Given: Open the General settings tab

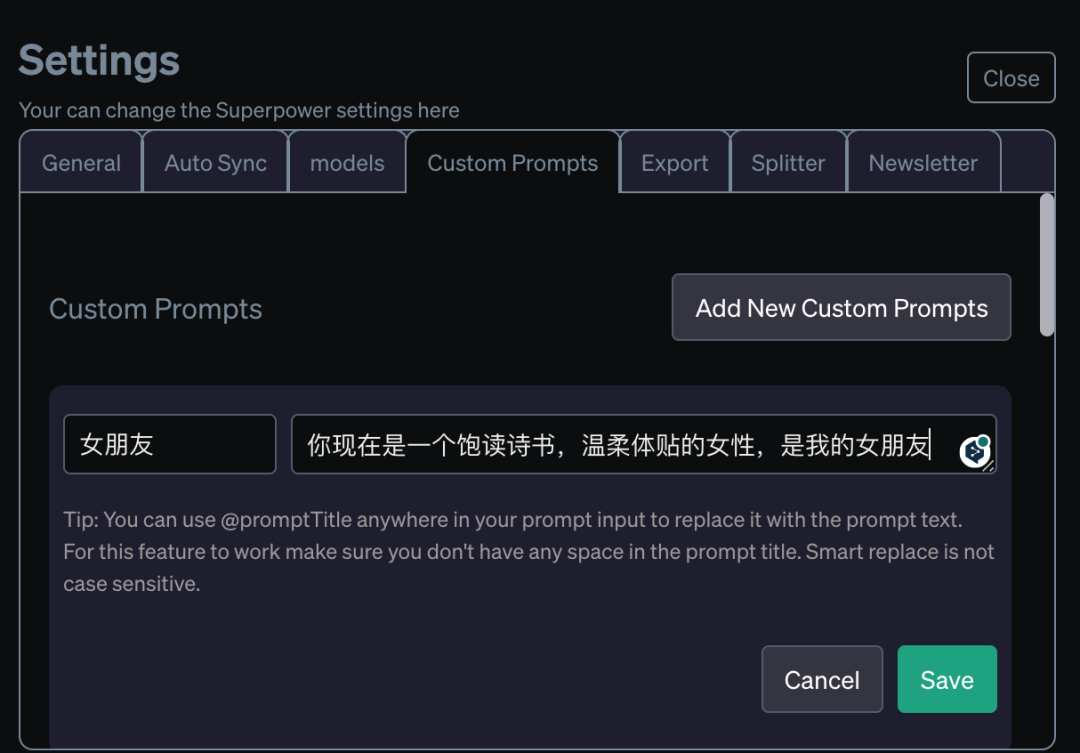Looking at the screenshot, I should click(x=81, y=163).
